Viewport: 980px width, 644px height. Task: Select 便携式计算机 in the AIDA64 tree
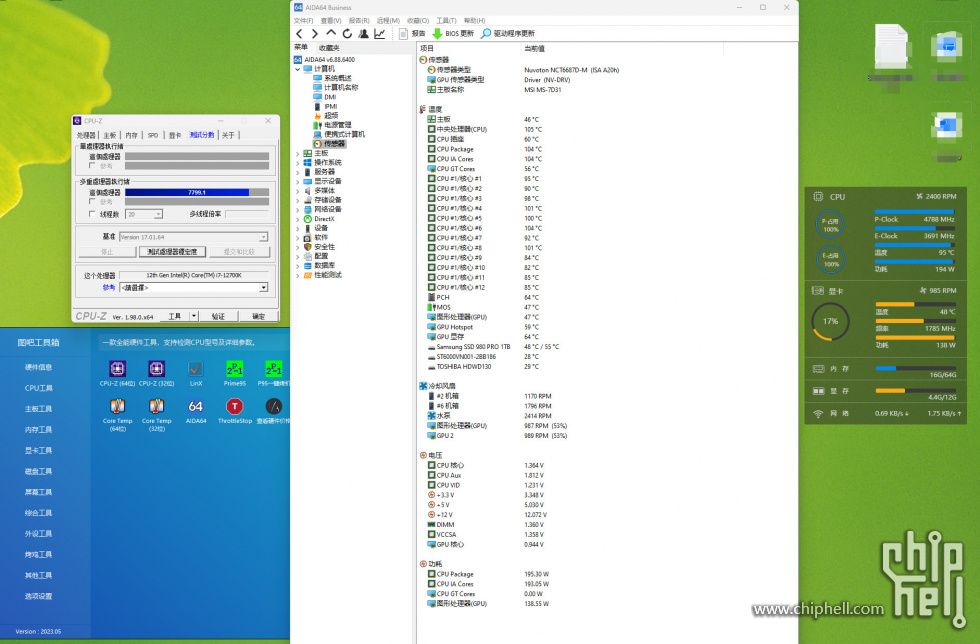(x=339, y=134)
